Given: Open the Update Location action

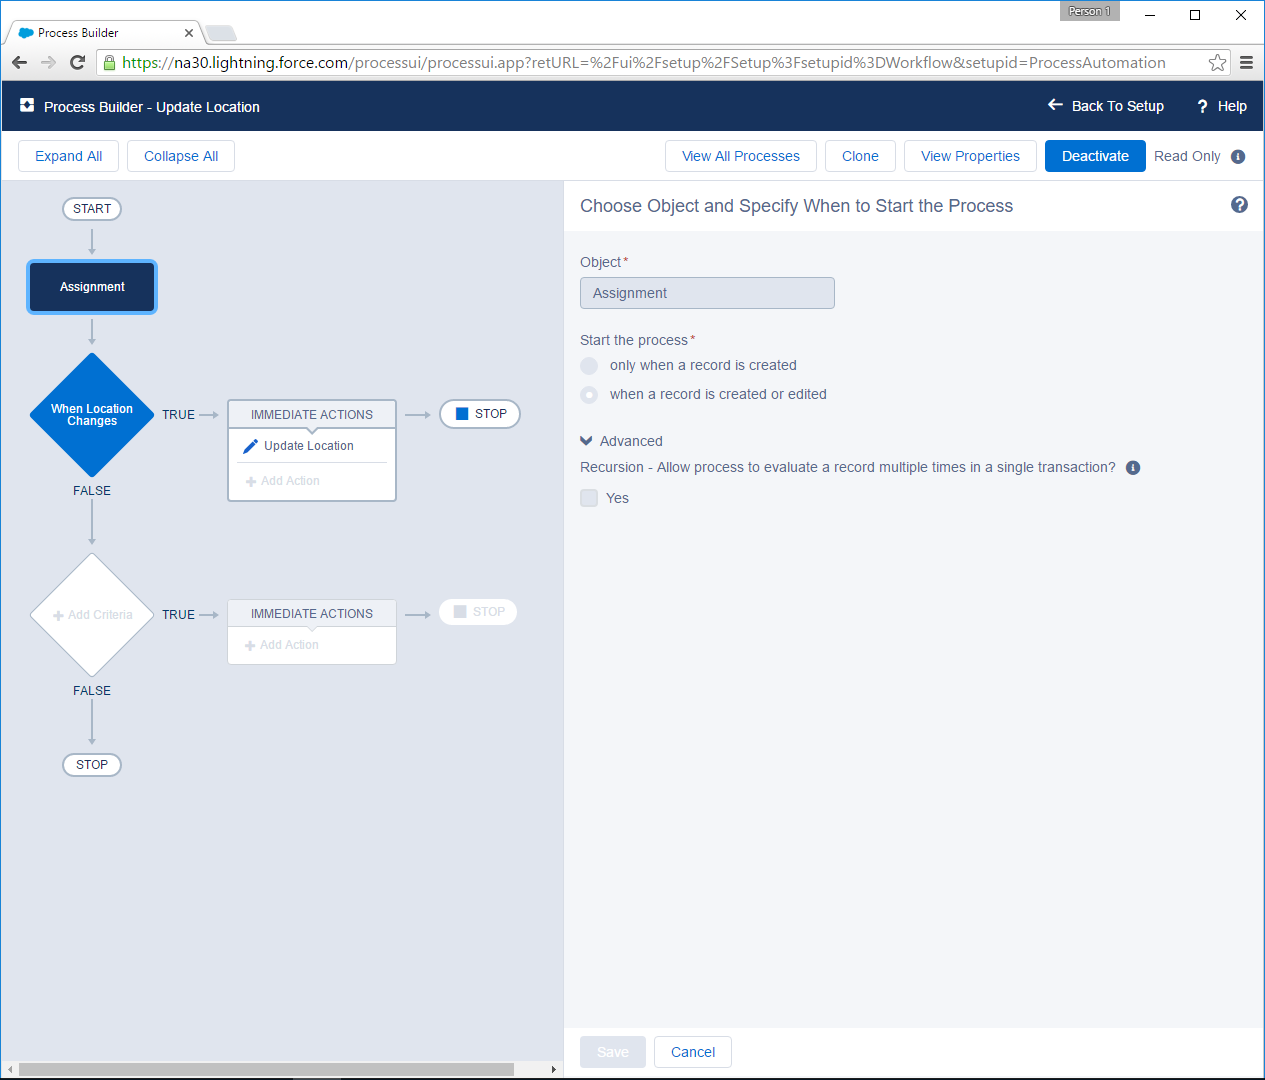Looking at the screenshot, I should pos(308,446).
